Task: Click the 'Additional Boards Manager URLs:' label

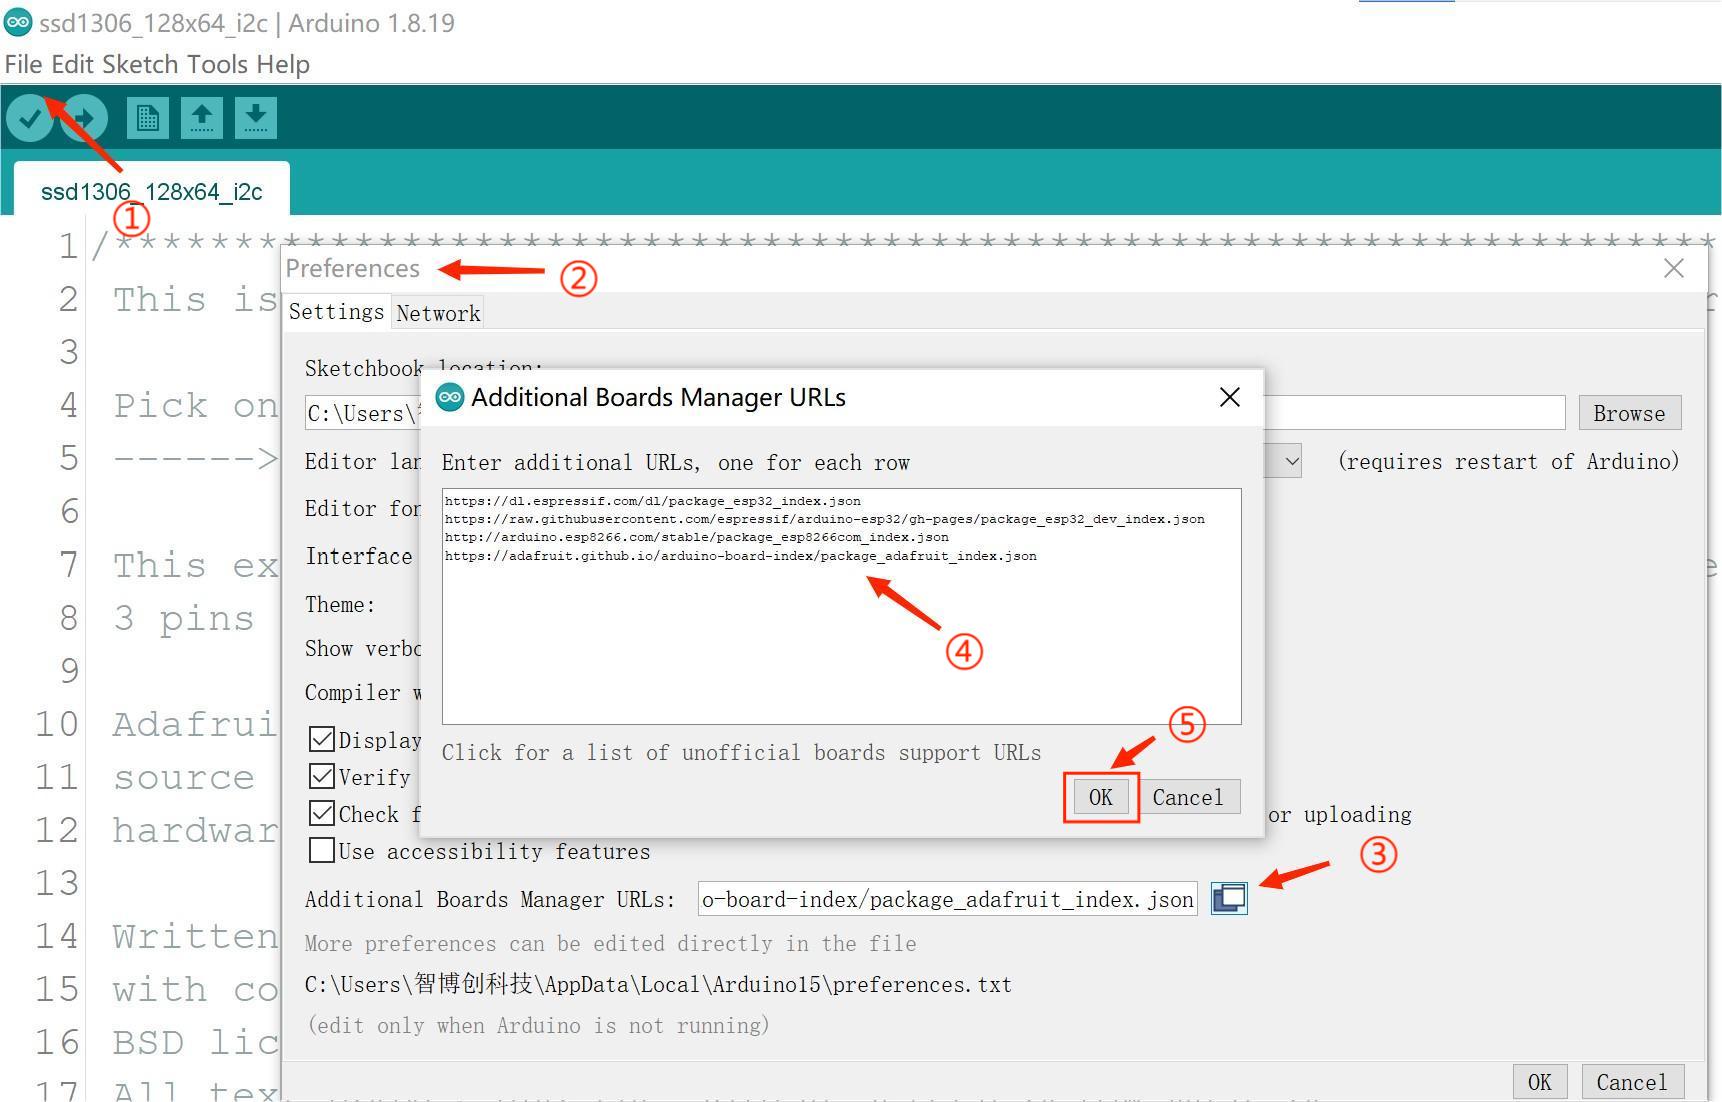Action: tap(490, 899)
